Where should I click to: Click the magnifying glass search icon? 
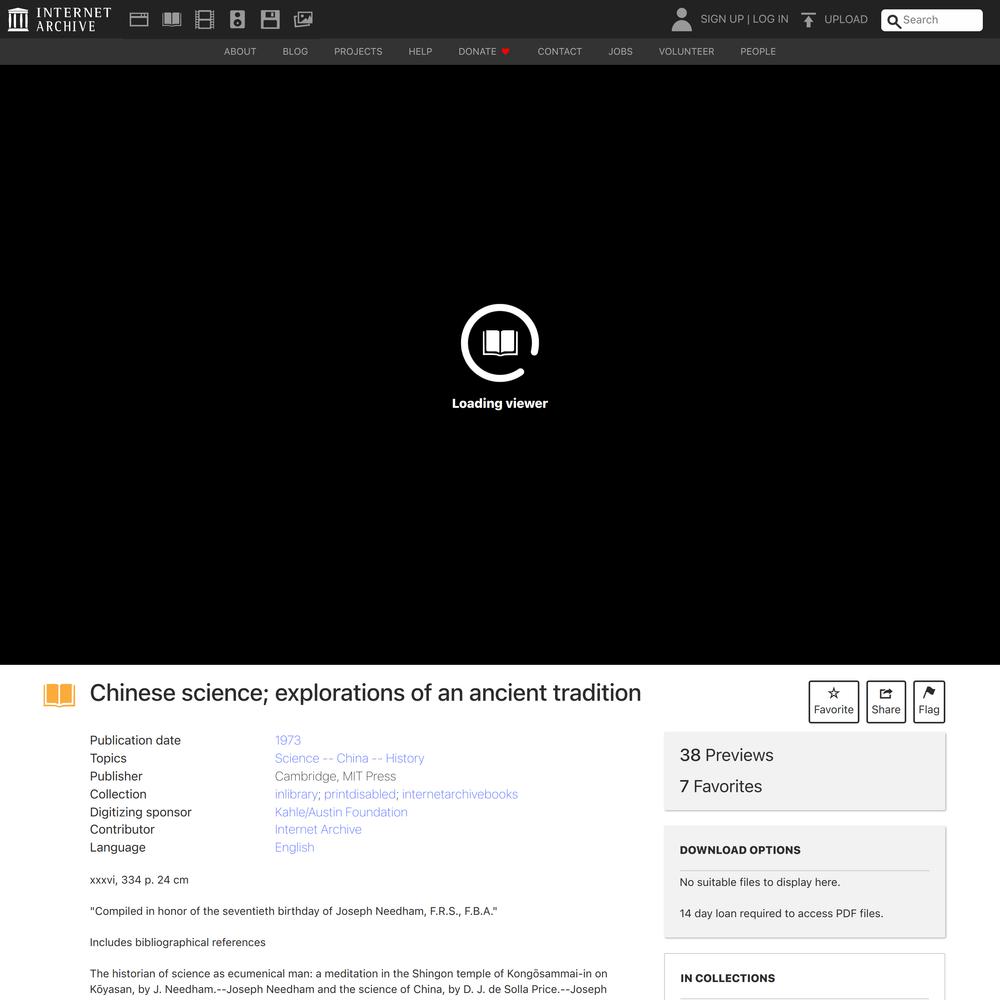(x=893, y=21)
